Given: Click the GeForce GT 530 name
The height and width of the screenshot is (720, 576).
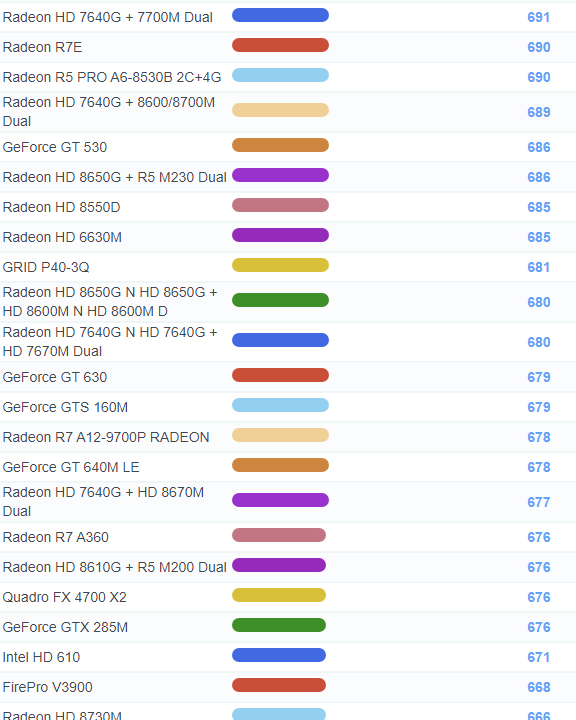Looking at the screenshot, I should [55, 147].
